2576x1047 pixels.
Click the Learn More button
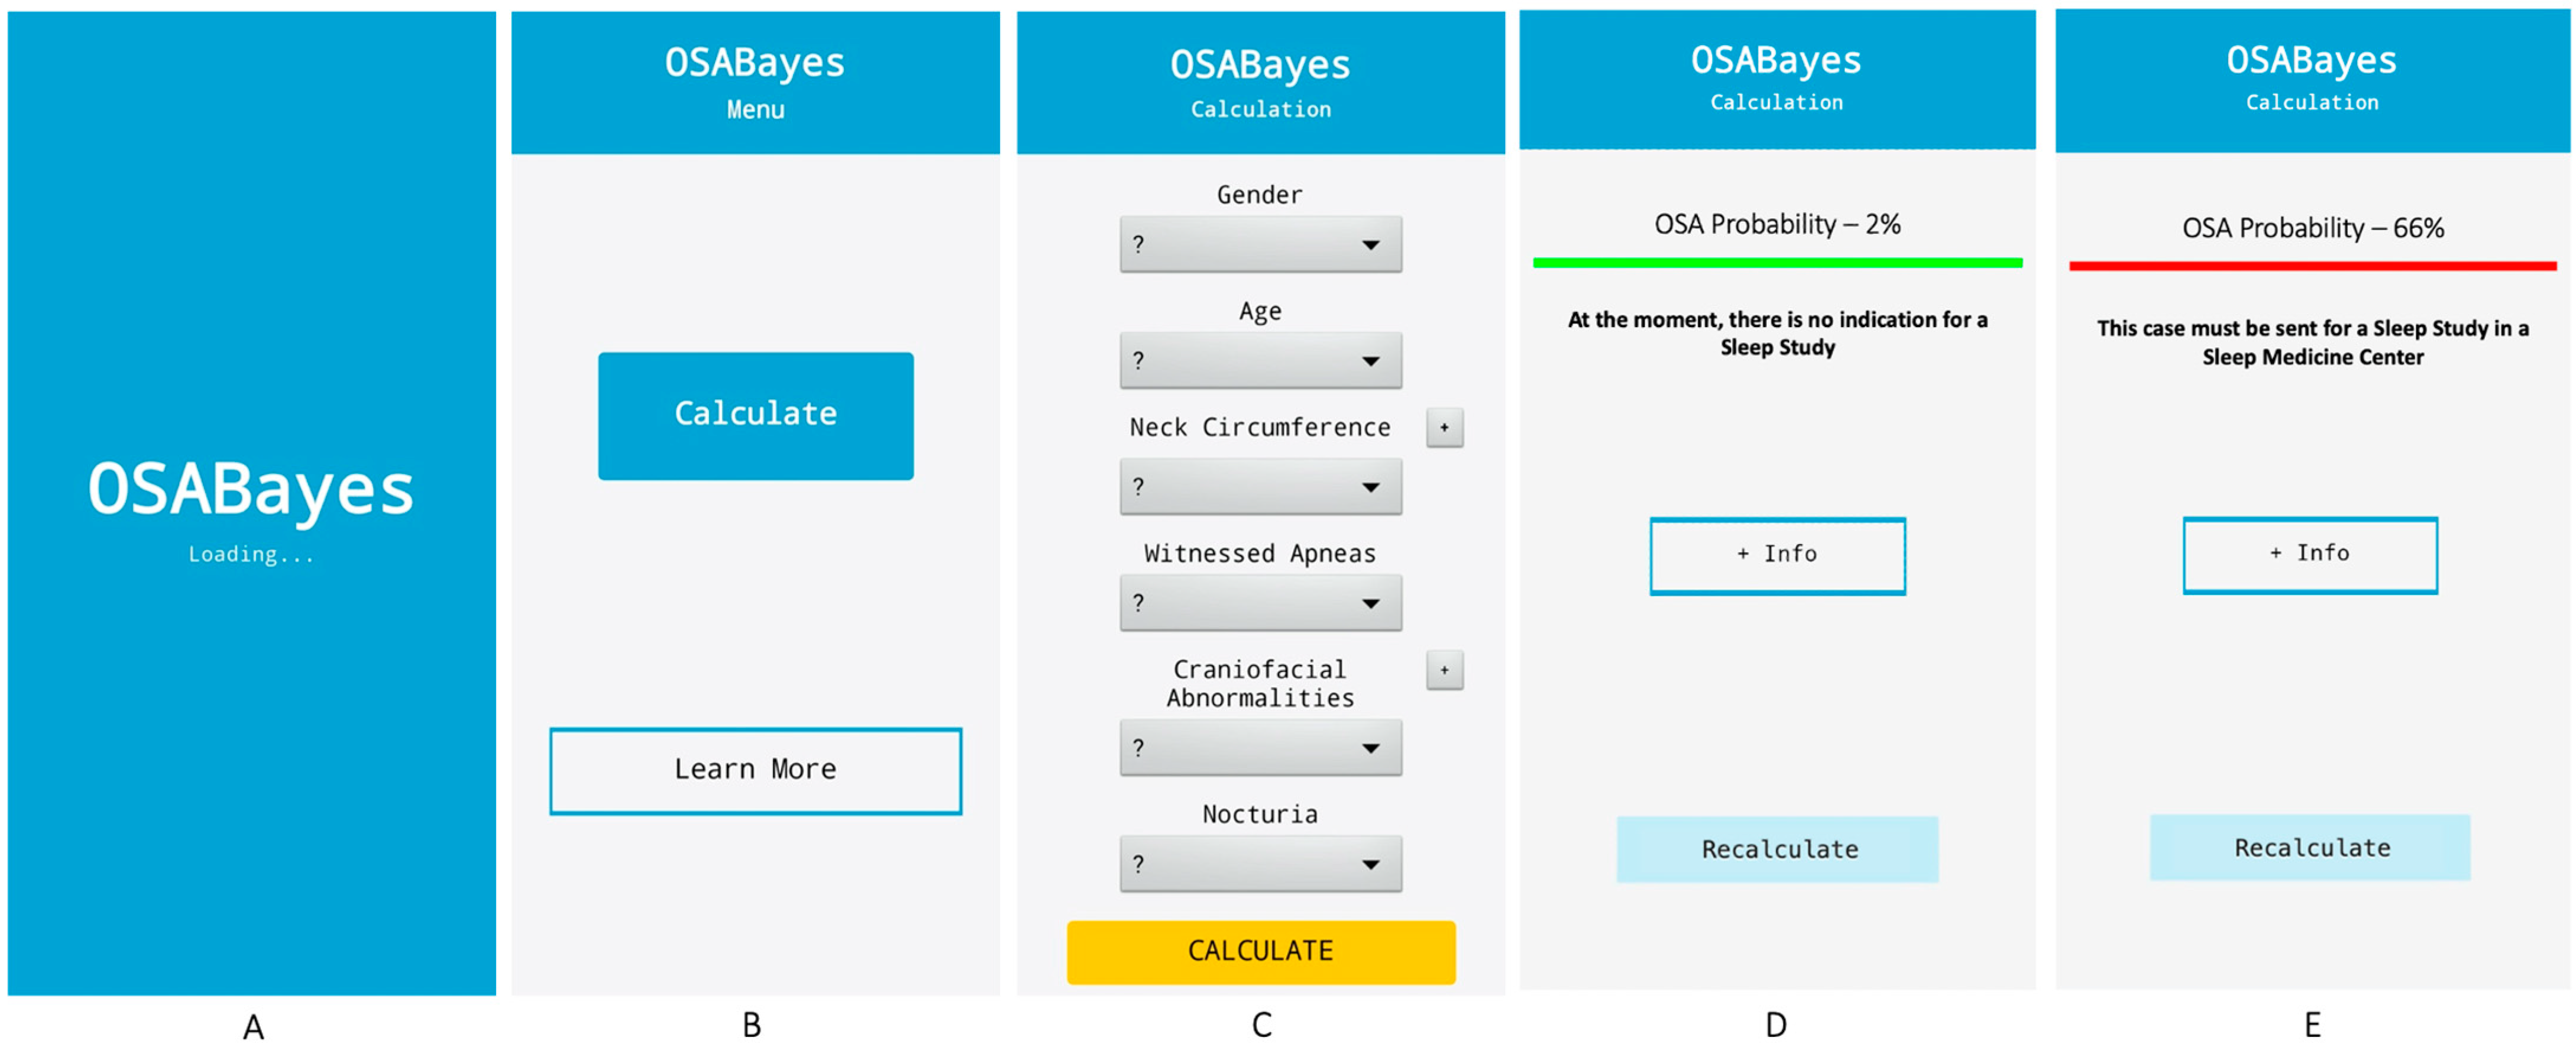[755, 771]
